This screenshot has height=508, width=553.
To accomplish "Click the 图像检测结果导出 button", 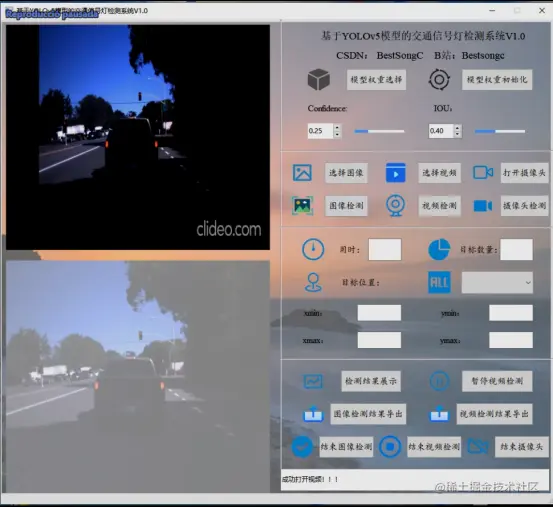I will pyautogui.click(x=368, y=414).
